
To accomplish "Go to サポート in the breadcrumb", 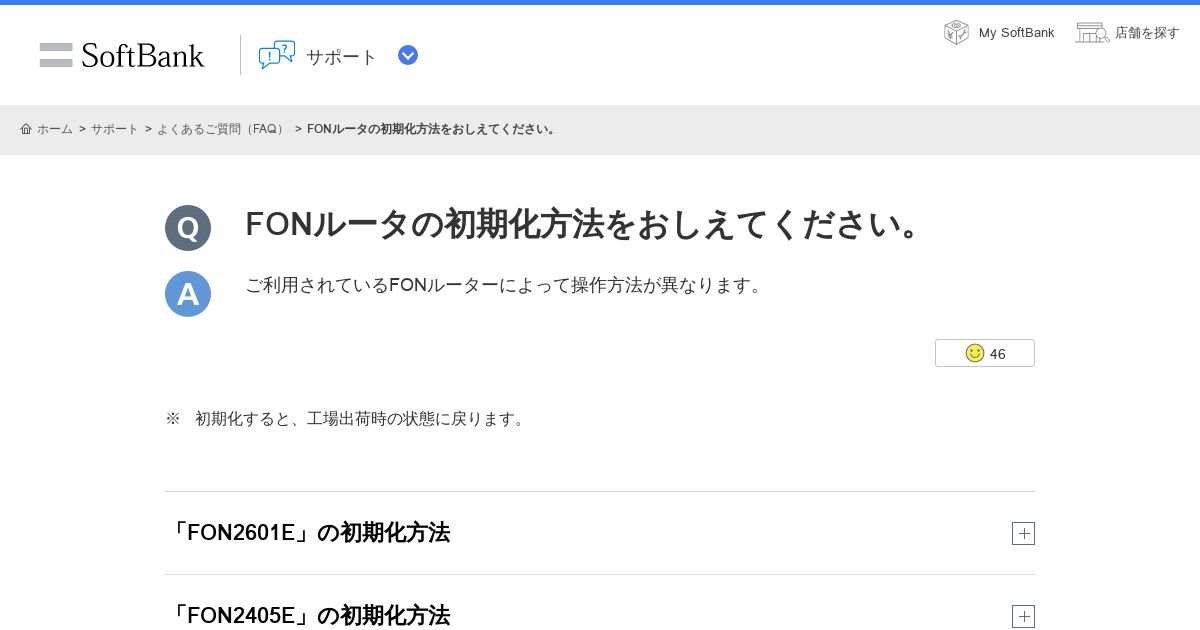I will [115, 129].
